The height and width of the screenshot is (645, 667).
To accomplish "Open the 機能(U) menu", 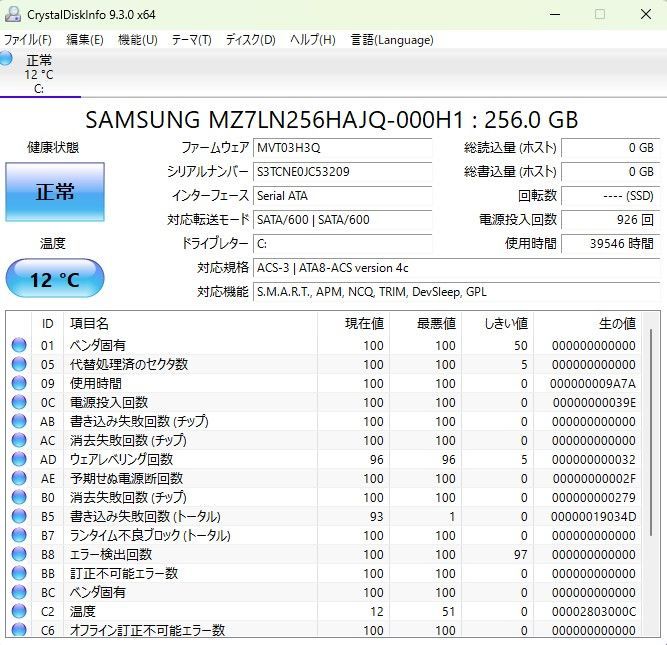I will 138,40.
